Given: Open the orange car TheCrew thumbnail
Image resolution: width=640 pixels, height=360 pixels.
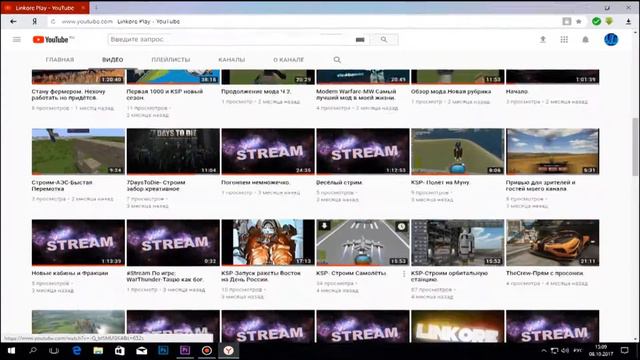Looking at the screenshot, I should (x=553, y=242).
